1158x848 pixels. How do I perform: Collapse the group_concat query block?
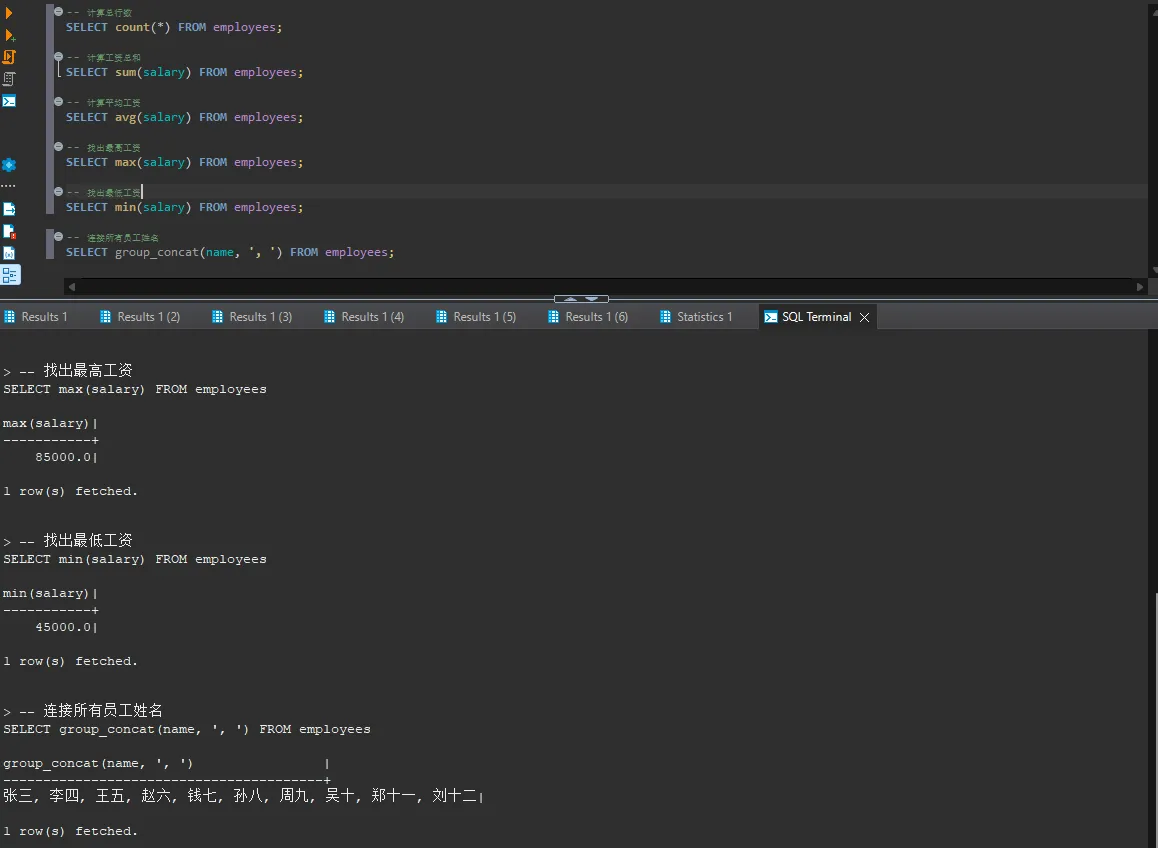click(58, 236)
